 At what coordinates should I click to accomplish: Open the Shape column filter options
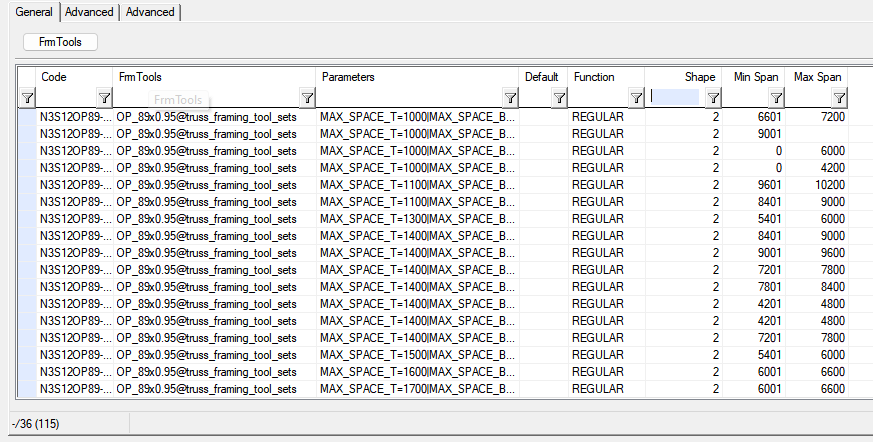tap(713, 98)
